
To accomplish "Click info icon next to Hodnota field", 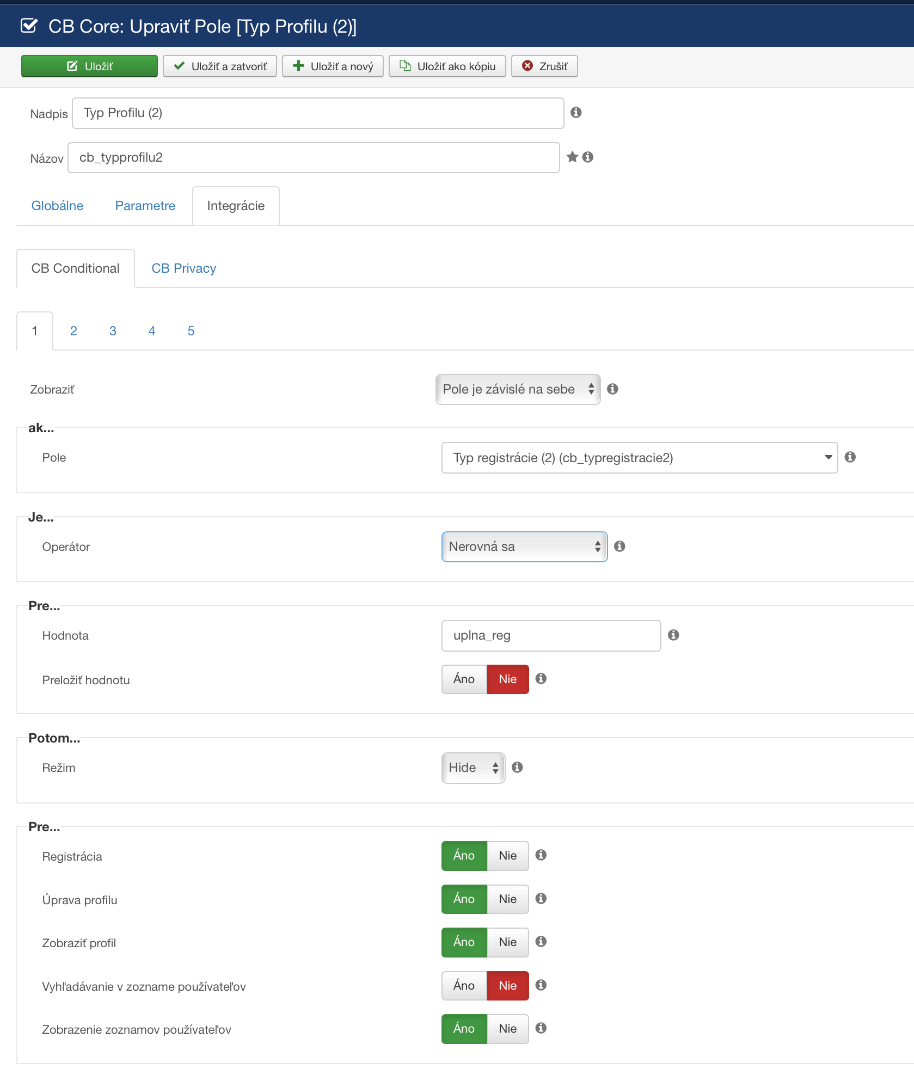I will point(674,635).
